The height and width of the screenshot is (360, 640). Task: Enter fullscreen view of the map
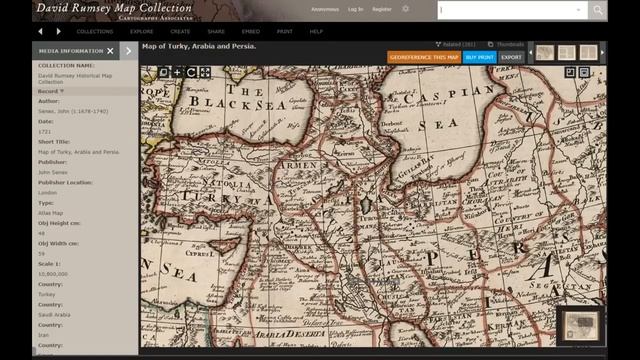205,72
